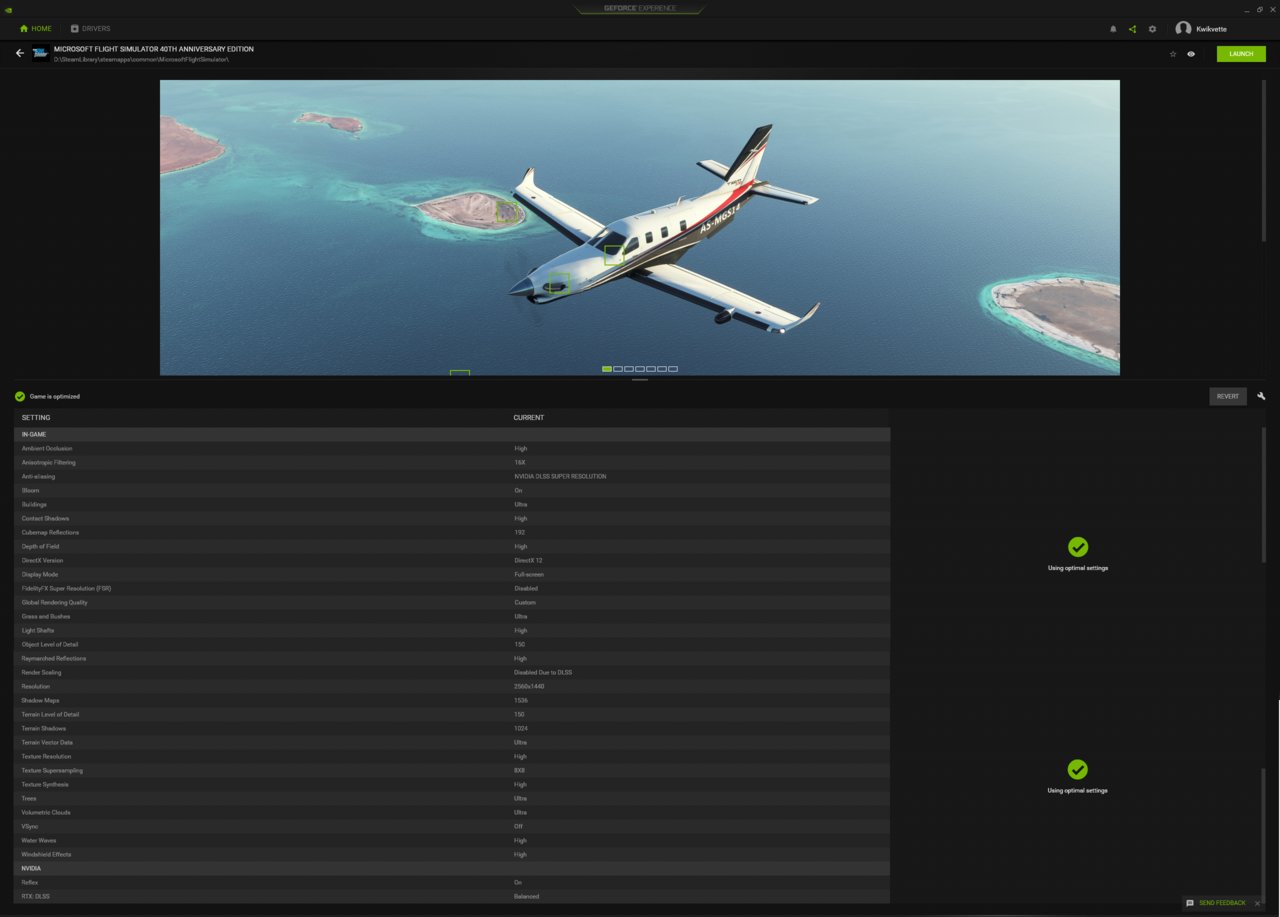Viewport: 1280px width, 917px height.
Task: Go back using the left arrow icon
Action: point(19,53)
